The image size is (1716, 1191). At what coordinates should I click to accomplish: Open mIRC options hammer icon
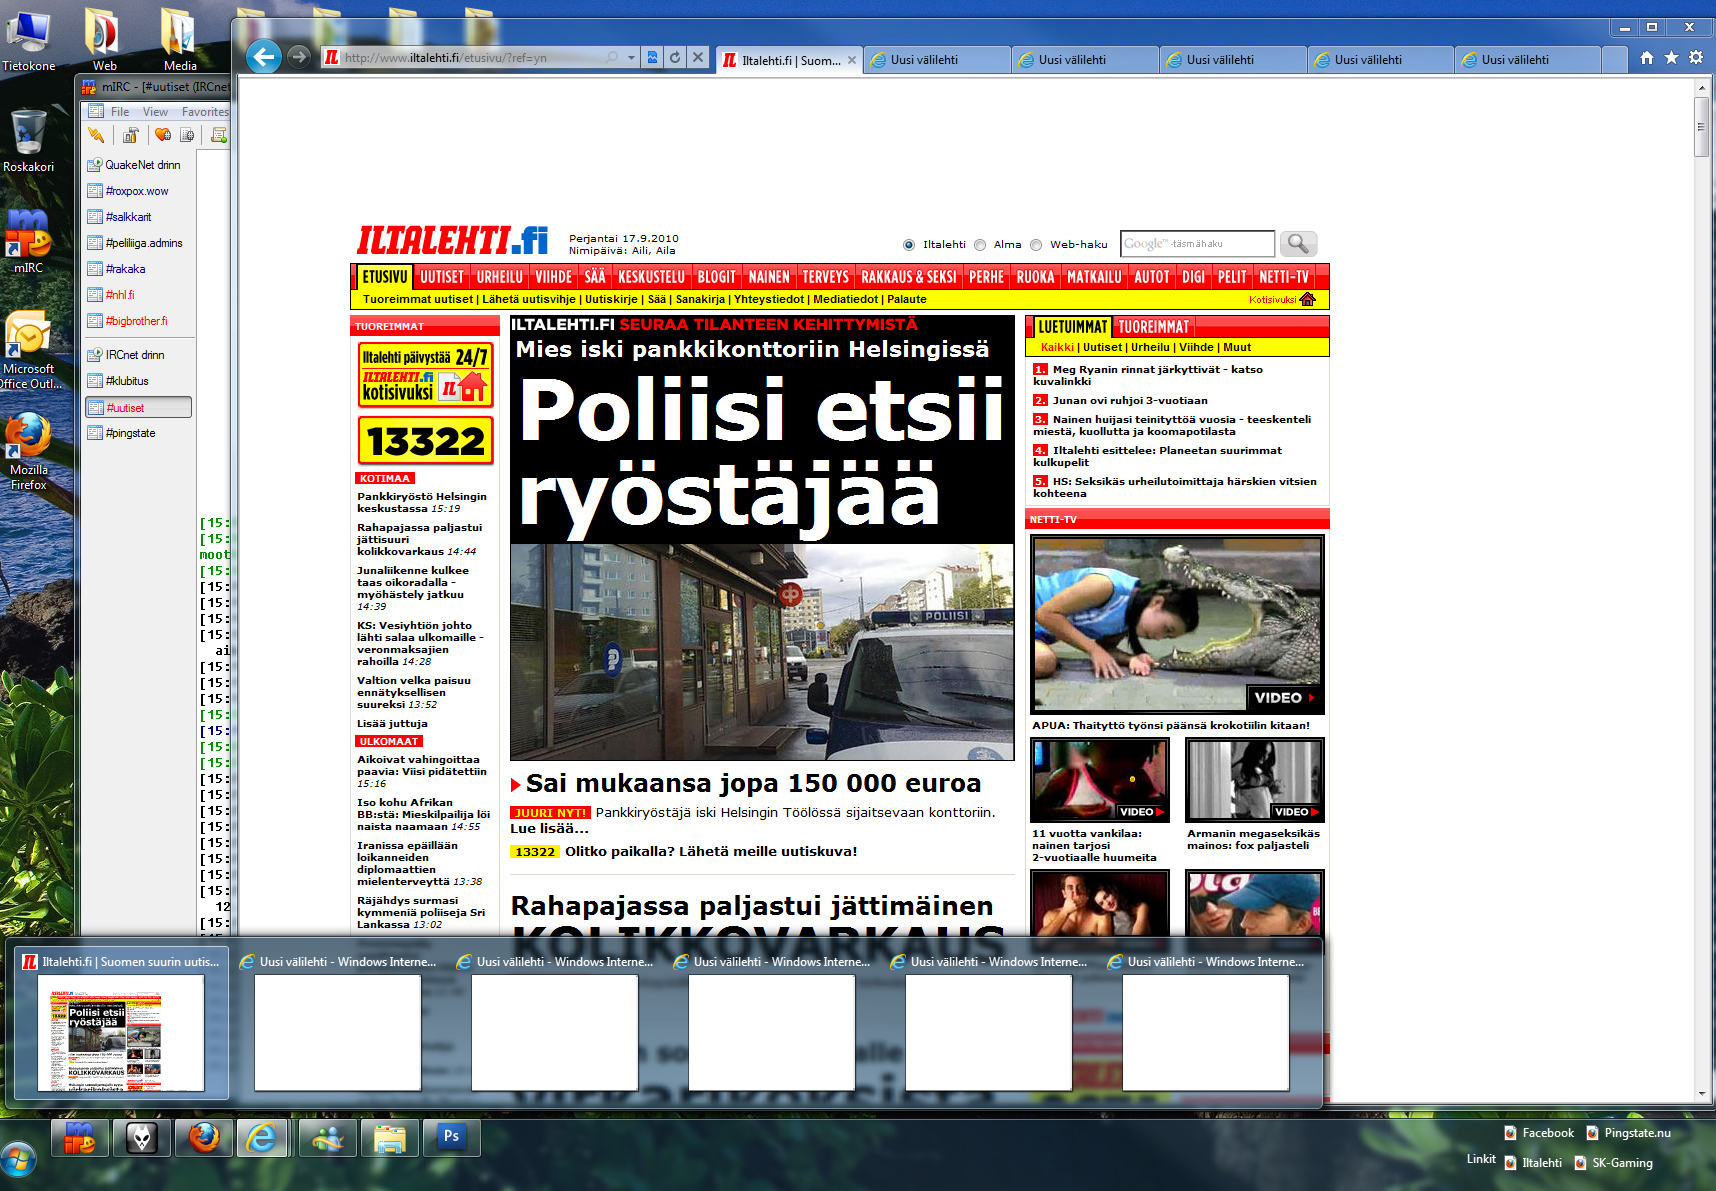(x=130, y=135)
